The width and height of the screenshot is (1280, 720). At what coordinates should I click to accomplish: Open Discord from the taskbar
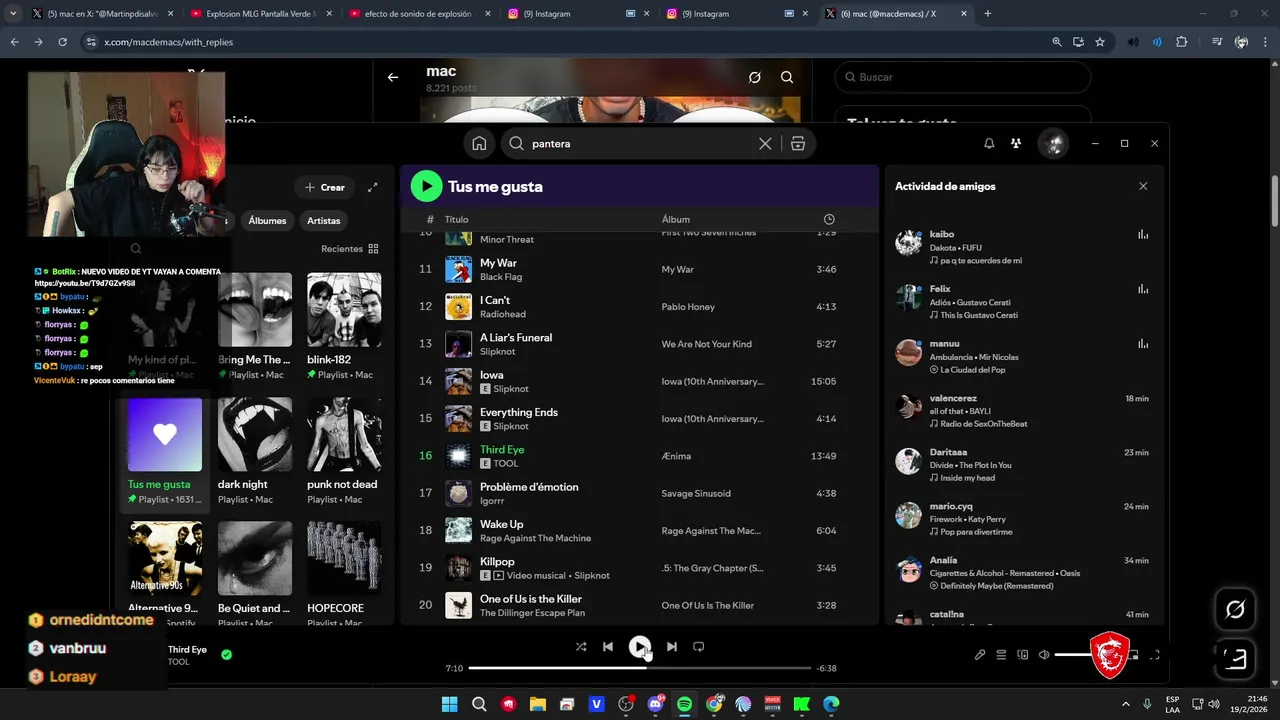tap(655, 704)
